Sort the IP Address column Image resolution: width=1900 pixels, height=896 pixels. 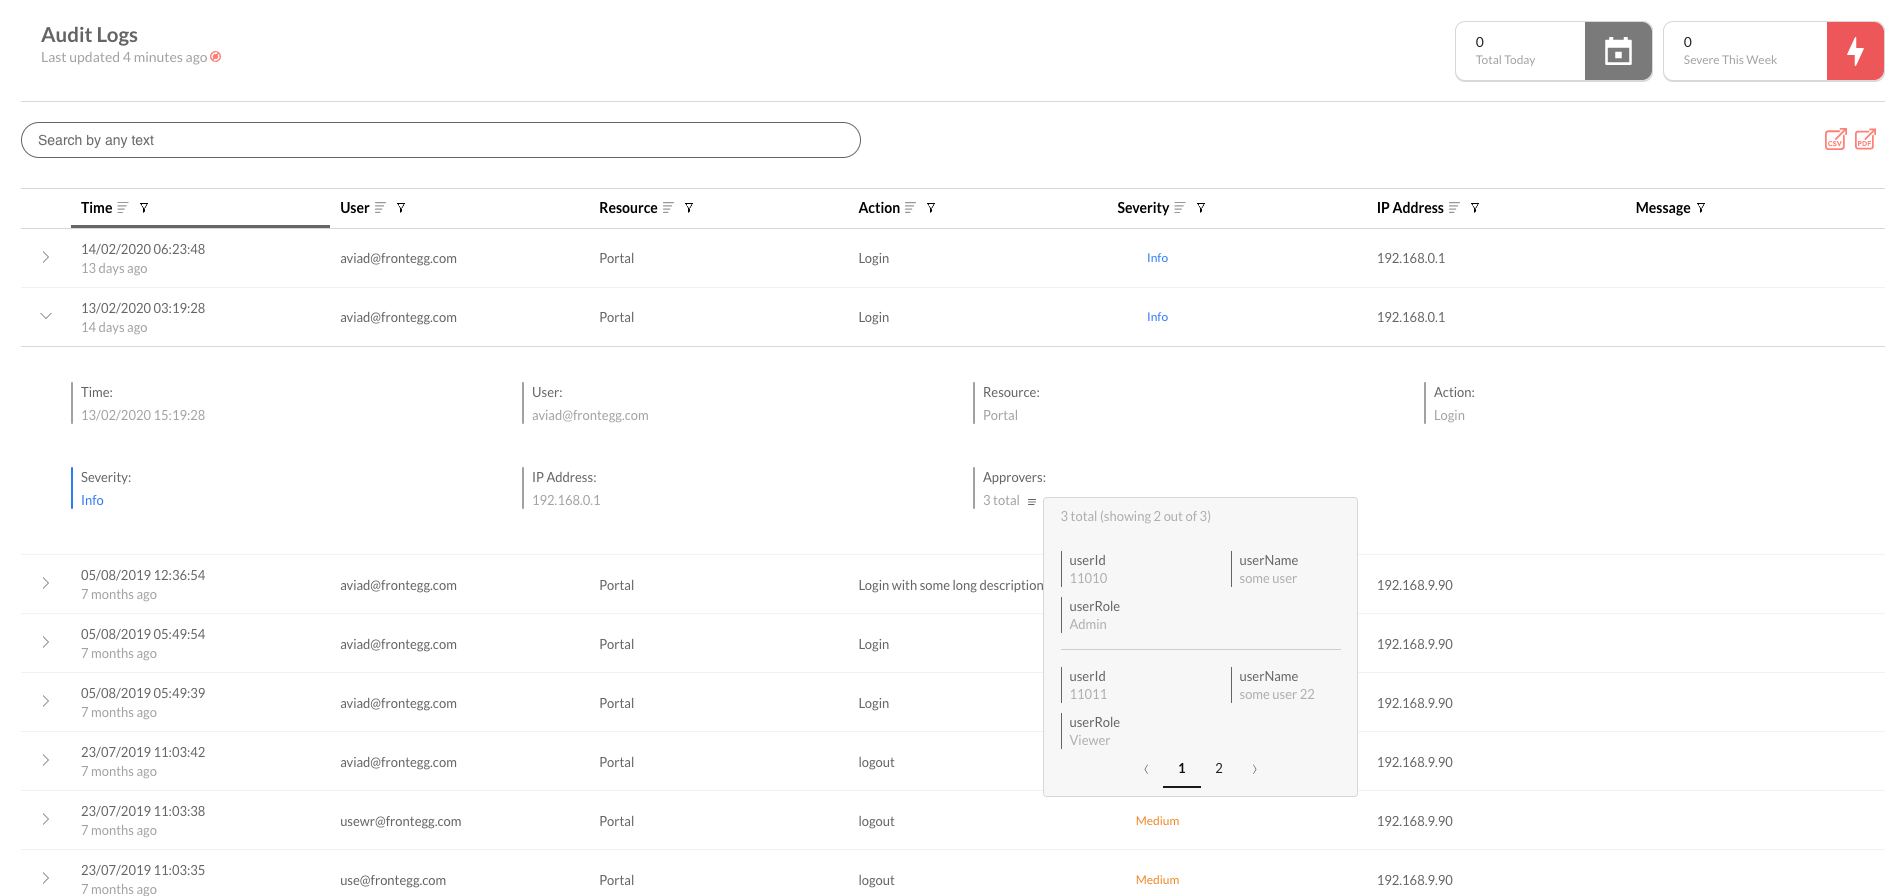pyautogui.click(x=1454, y=208)
